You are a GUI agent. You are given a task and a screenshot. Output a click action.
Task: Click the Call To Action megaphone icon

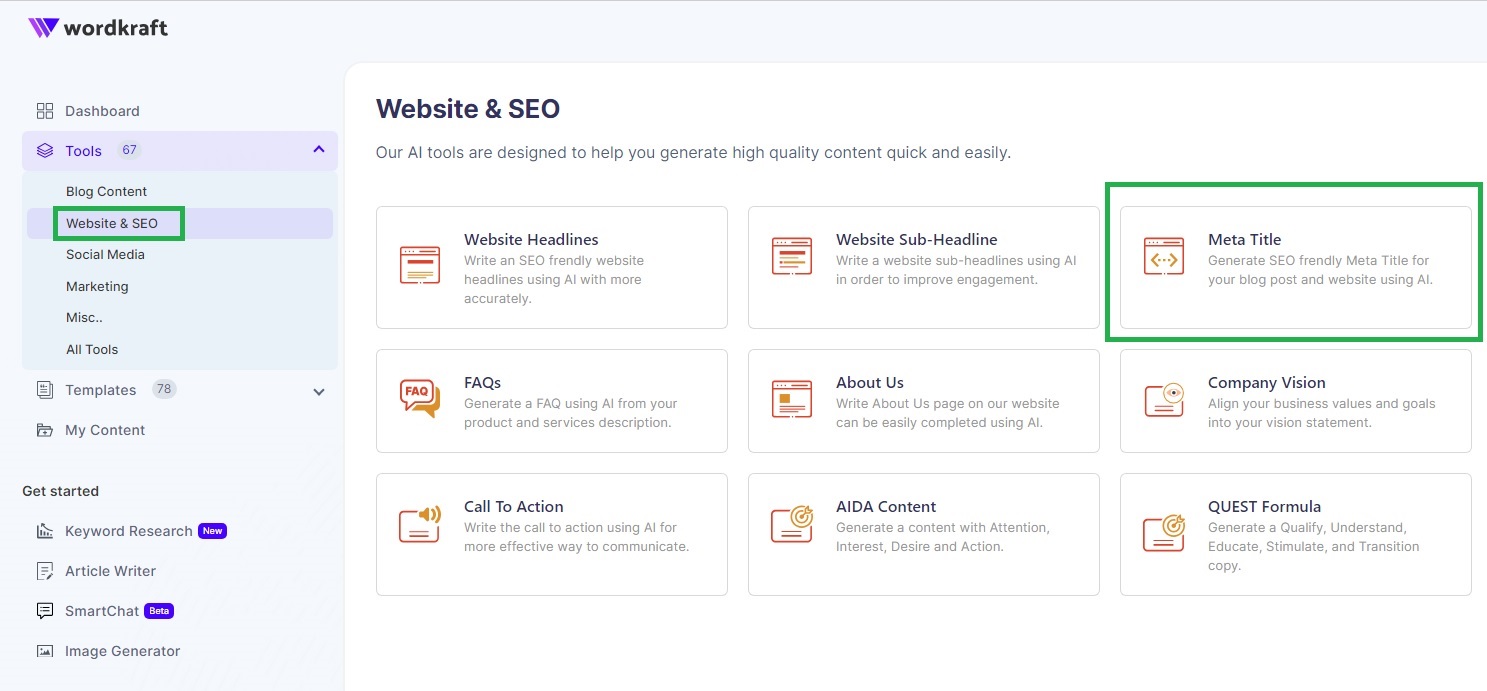pos(419,523)
